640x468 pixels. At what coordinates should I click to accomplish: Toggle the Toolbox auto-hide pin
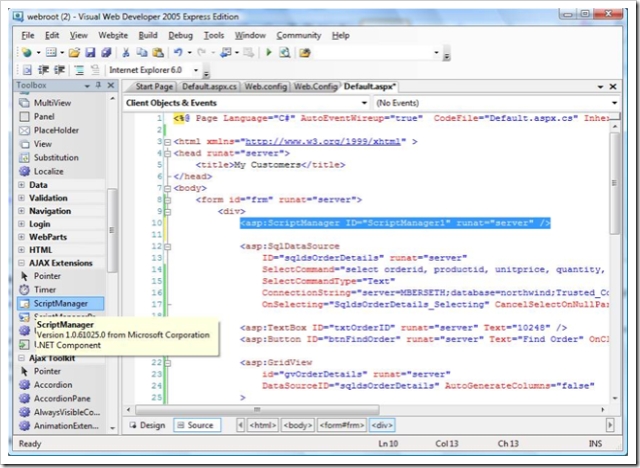click(98, 85)
